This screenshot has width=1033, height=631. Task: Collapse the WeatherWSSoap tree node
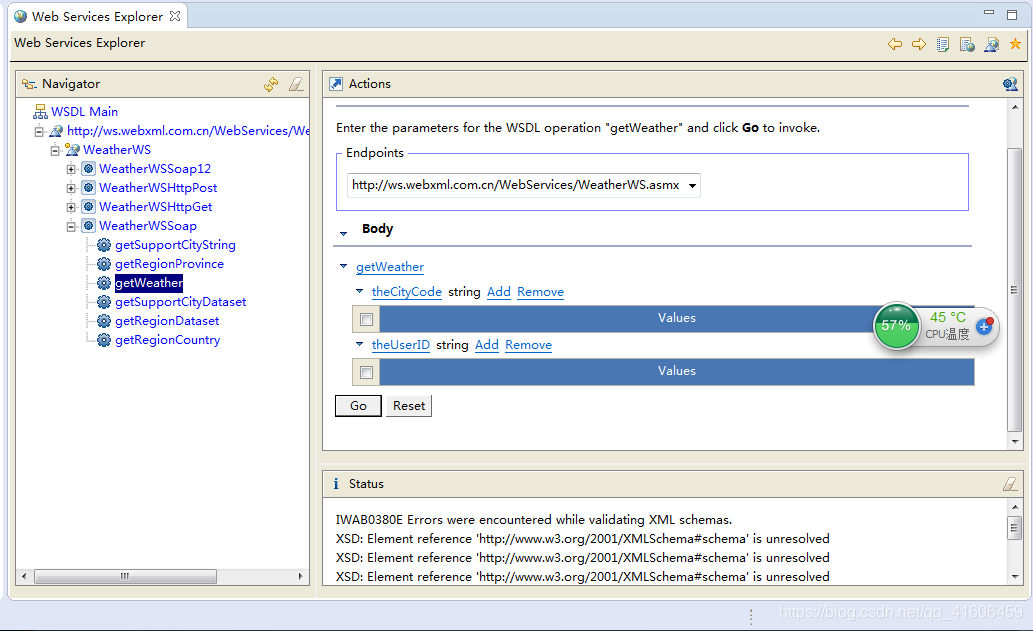(71, 227)
